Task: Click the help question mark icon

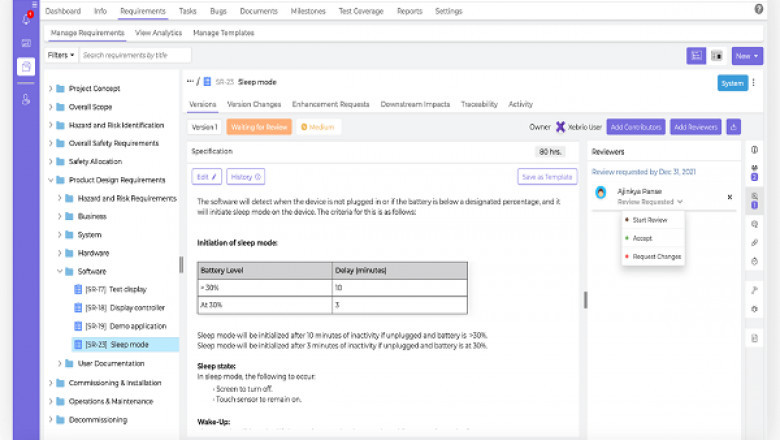Action: pos(759,9)
